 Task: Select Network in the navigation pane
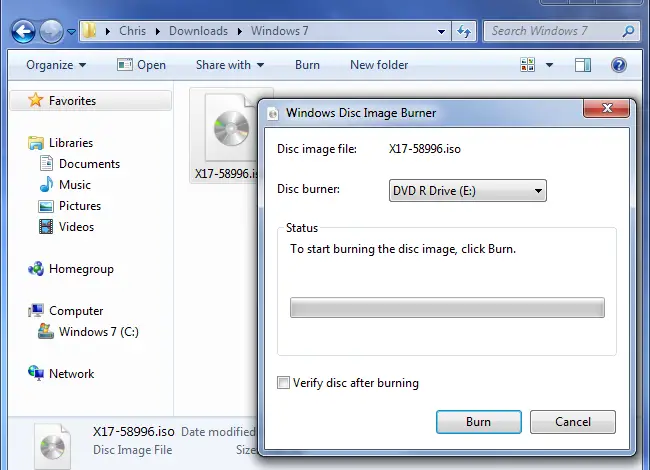pyautogui.click(x=71, y=374)
